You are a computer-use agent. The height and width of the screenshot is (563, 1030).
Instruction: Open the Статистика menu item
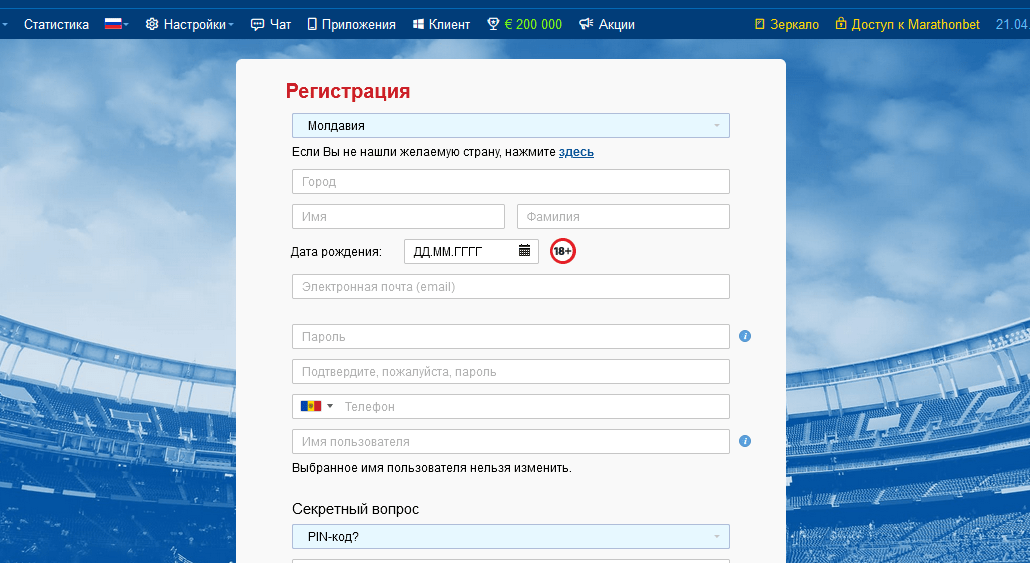point(56,24)
